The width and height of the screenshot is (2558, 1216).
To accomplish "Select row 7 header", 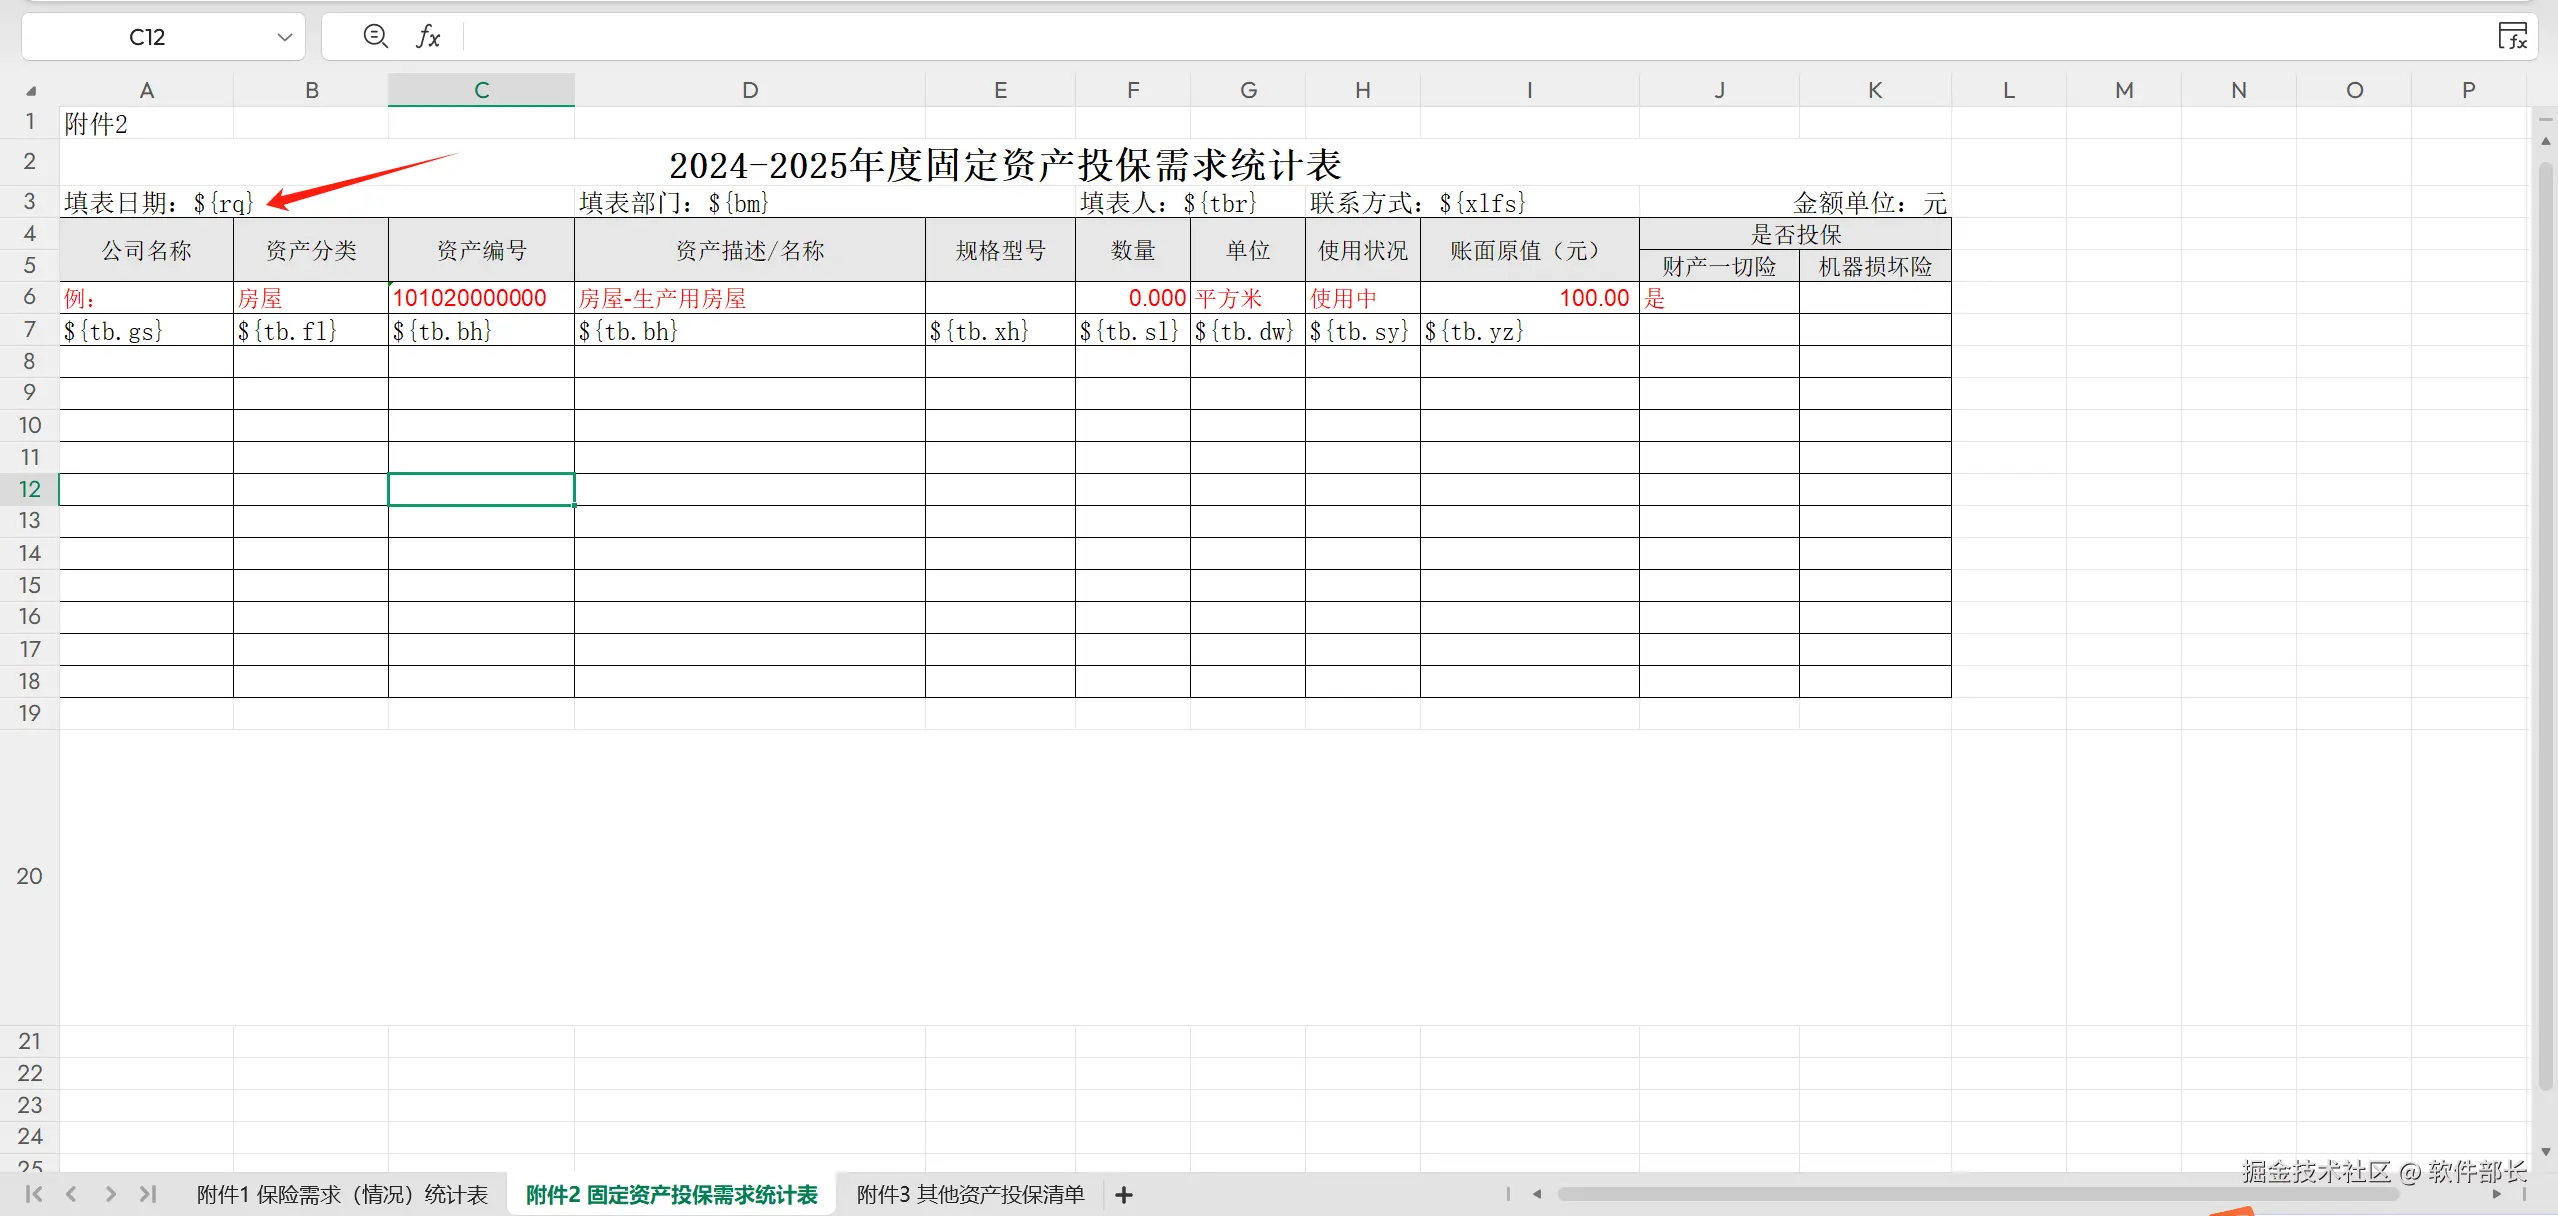I will [x=29, y=330].
